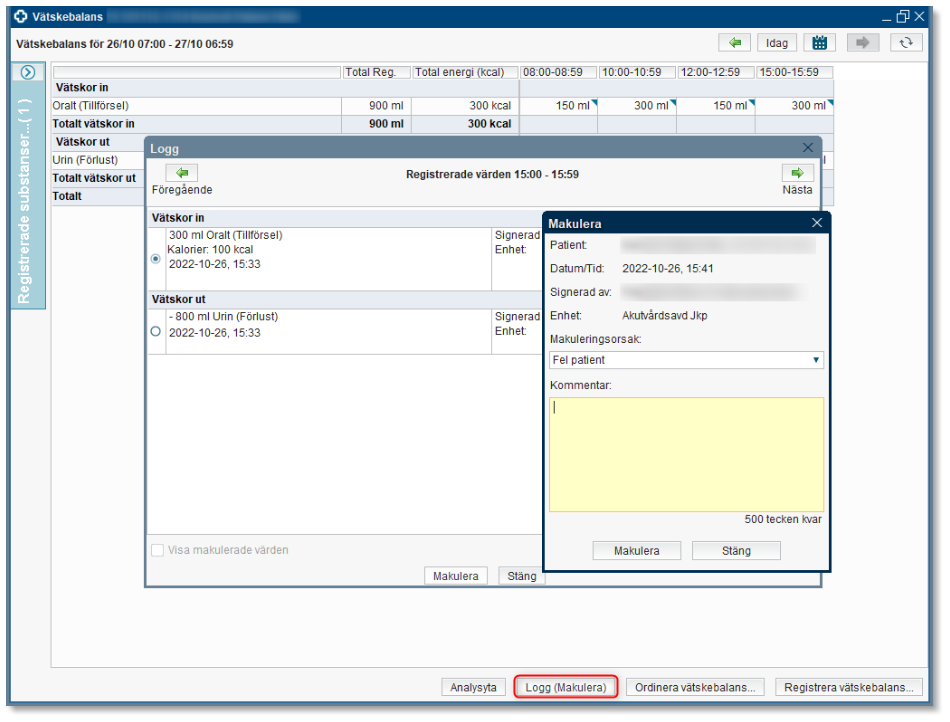This screenshot has width=950, height=722.
Task: Toggle Visa makulerade värden checkbox
Action: (158, 550)
